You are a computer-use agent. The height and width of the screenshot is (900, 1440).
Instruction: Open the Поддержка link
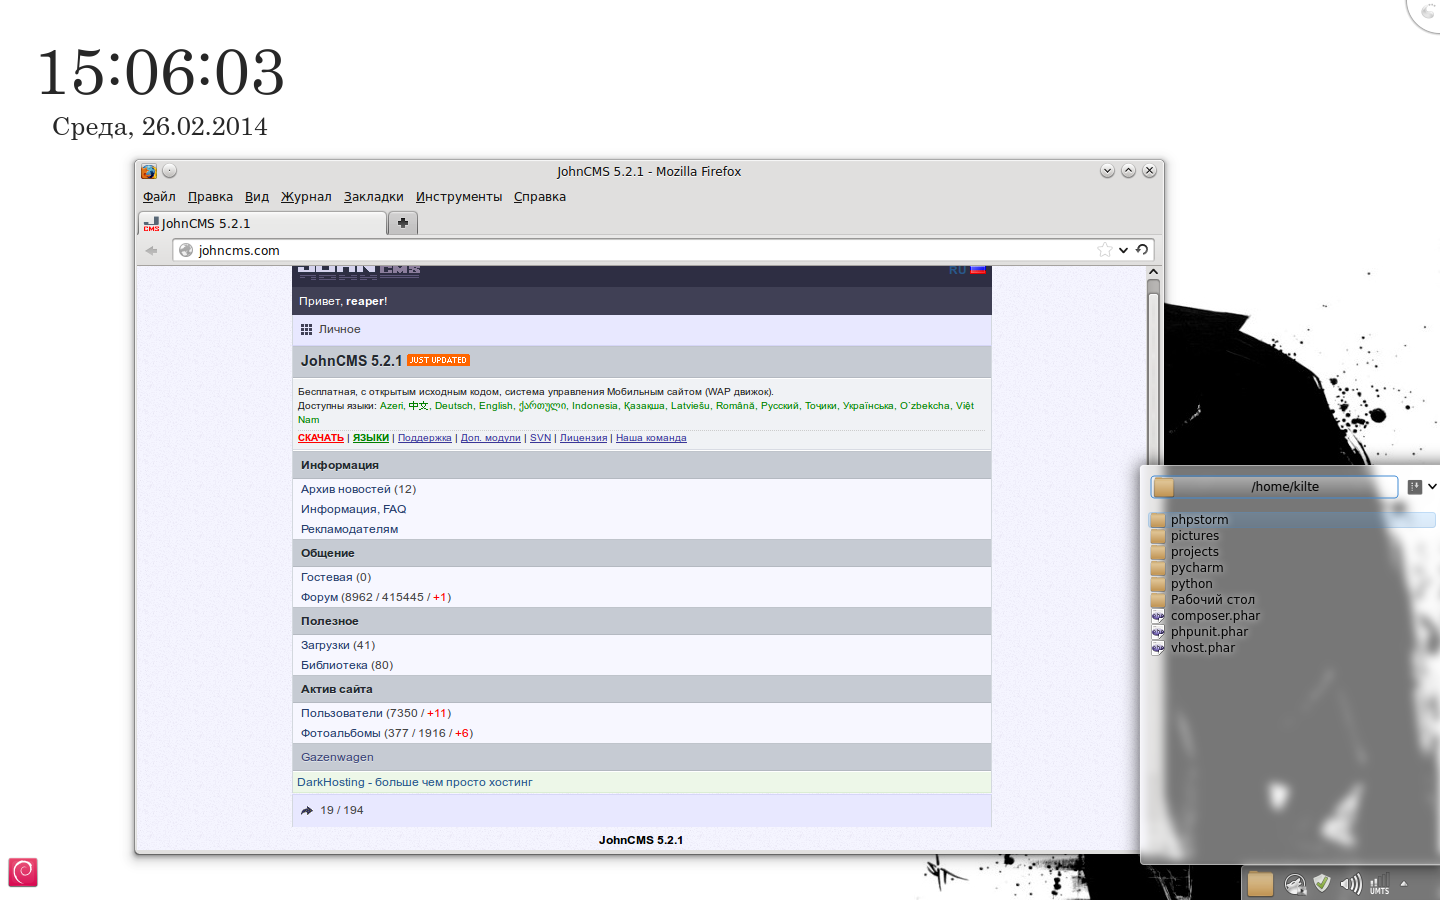pos(425,438)
